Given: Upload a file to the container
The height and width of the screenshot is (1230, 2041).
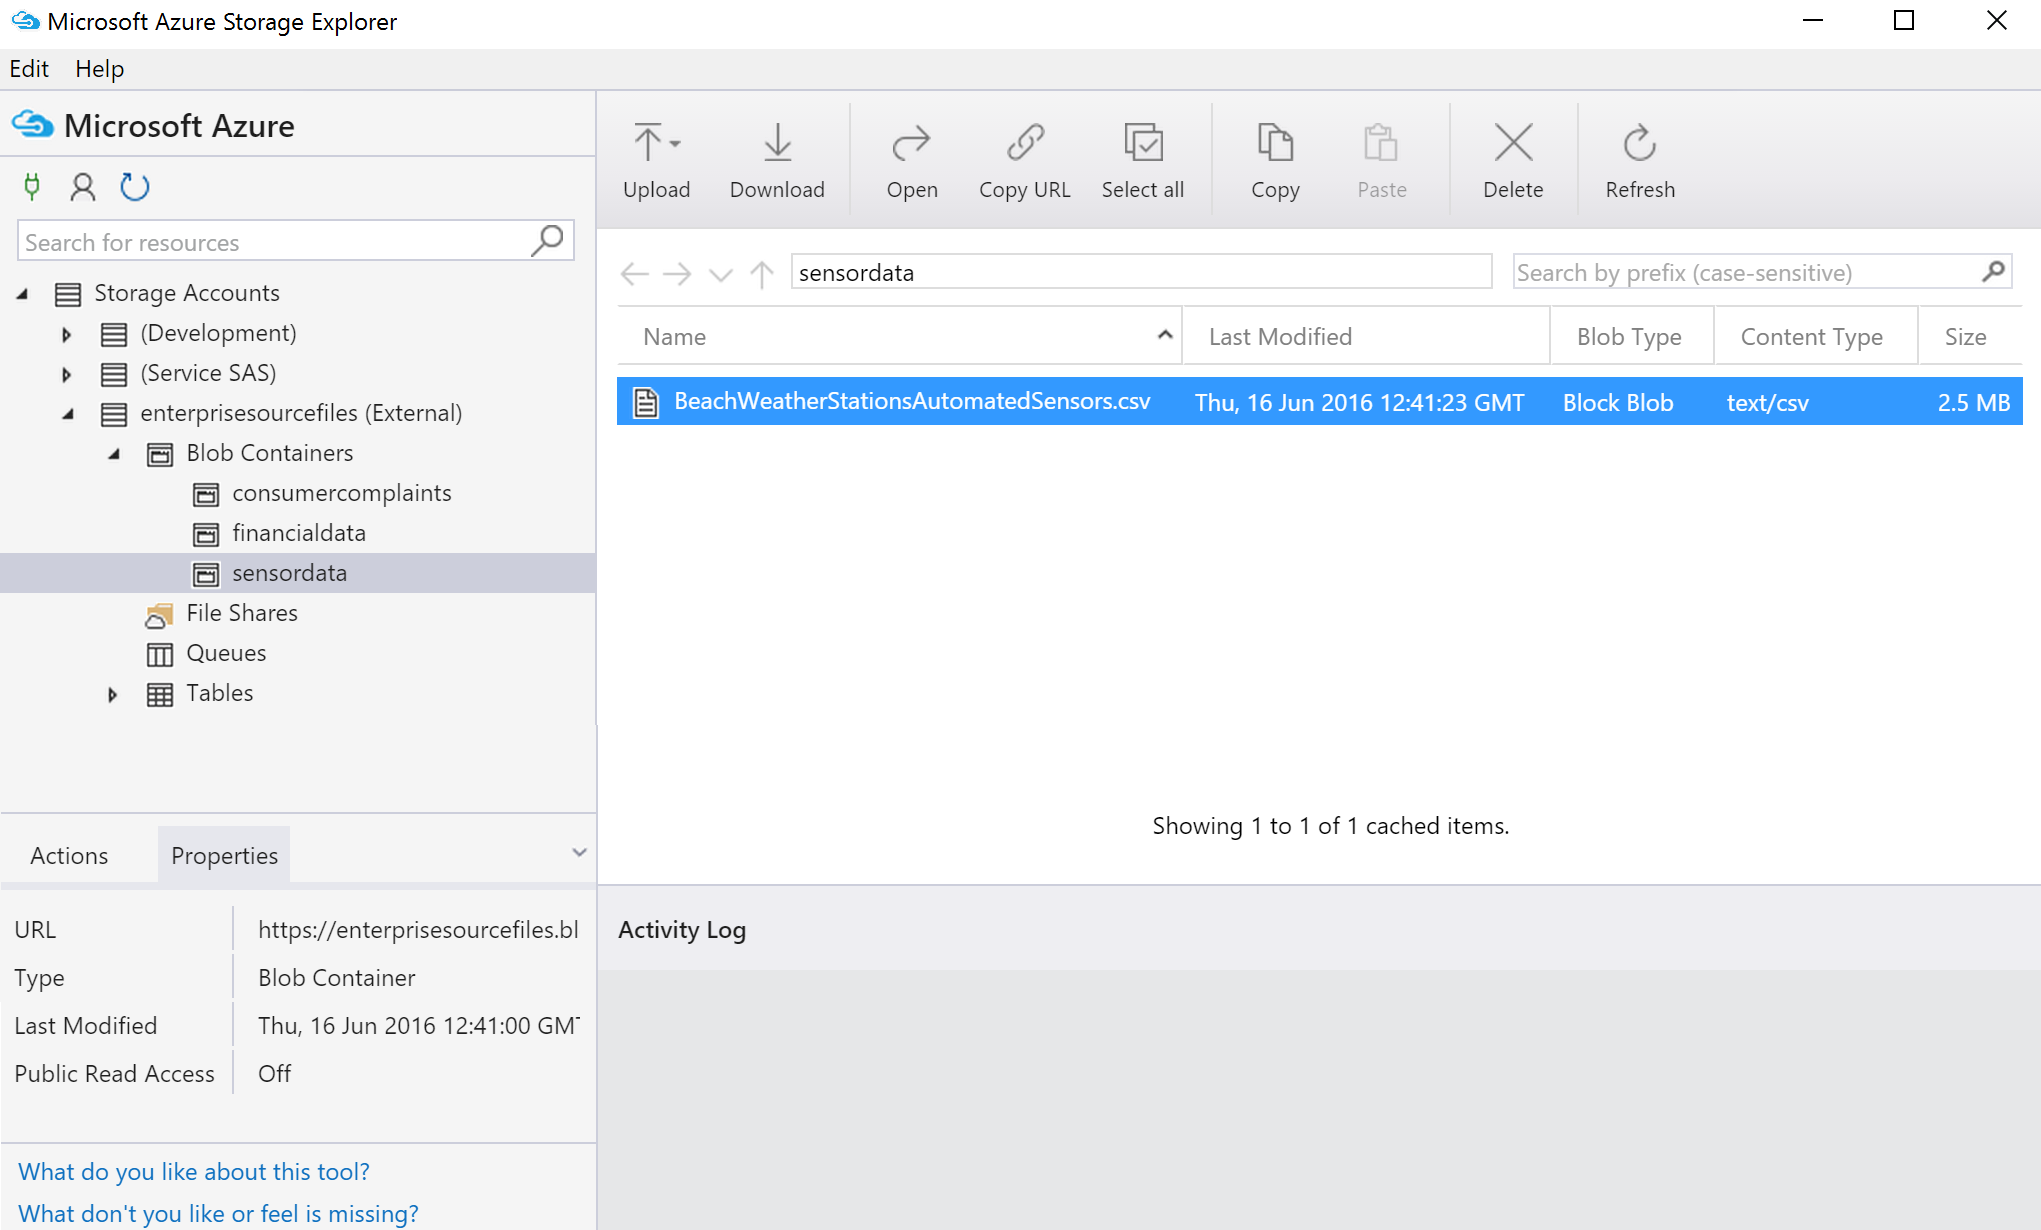Looking at the screenshot, I should [656, 160].
